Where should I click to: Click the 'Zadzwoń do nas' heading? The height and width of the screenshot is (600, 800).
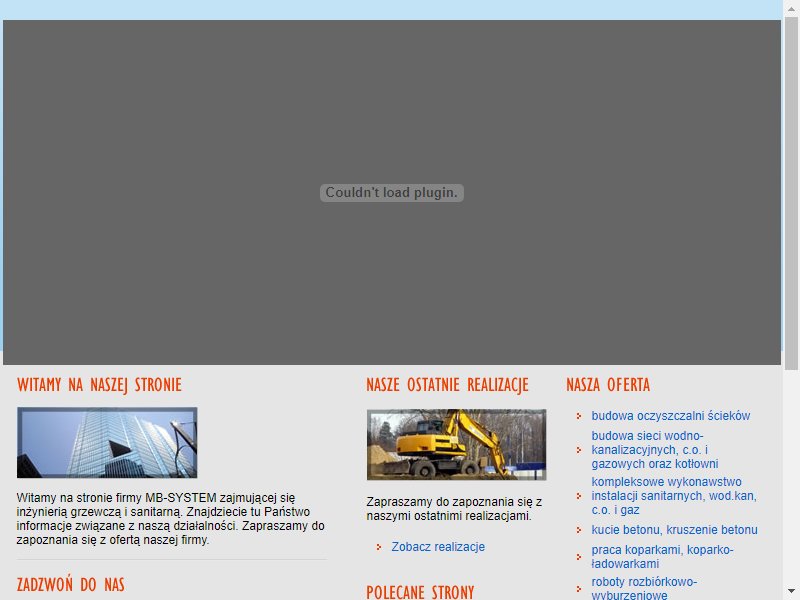70,585
